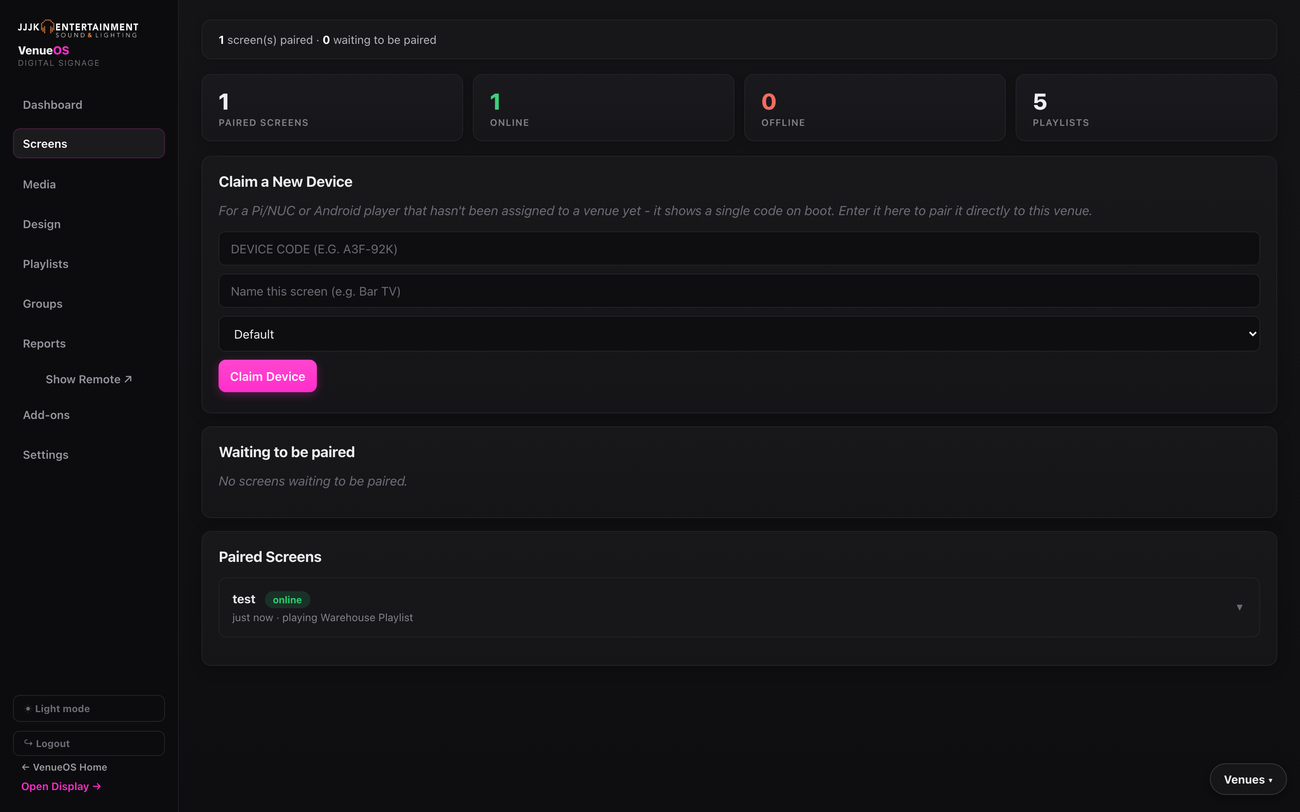Expand the test screen row arrow
The height and width of the screenshot is (812, 1300).
click(x=1239, y=607)
